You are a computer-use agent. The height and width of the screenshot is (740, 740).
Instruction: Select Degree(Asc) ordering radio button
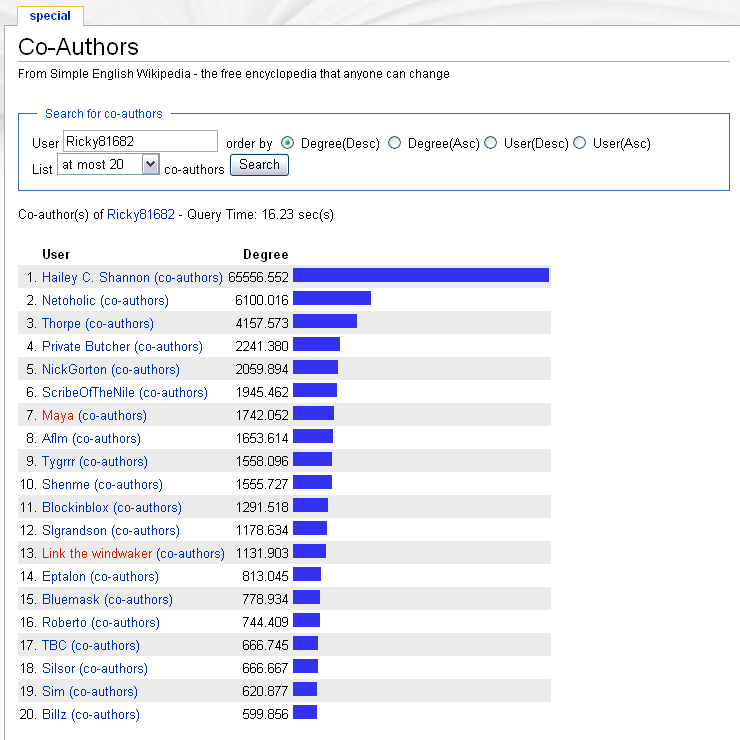395,143
